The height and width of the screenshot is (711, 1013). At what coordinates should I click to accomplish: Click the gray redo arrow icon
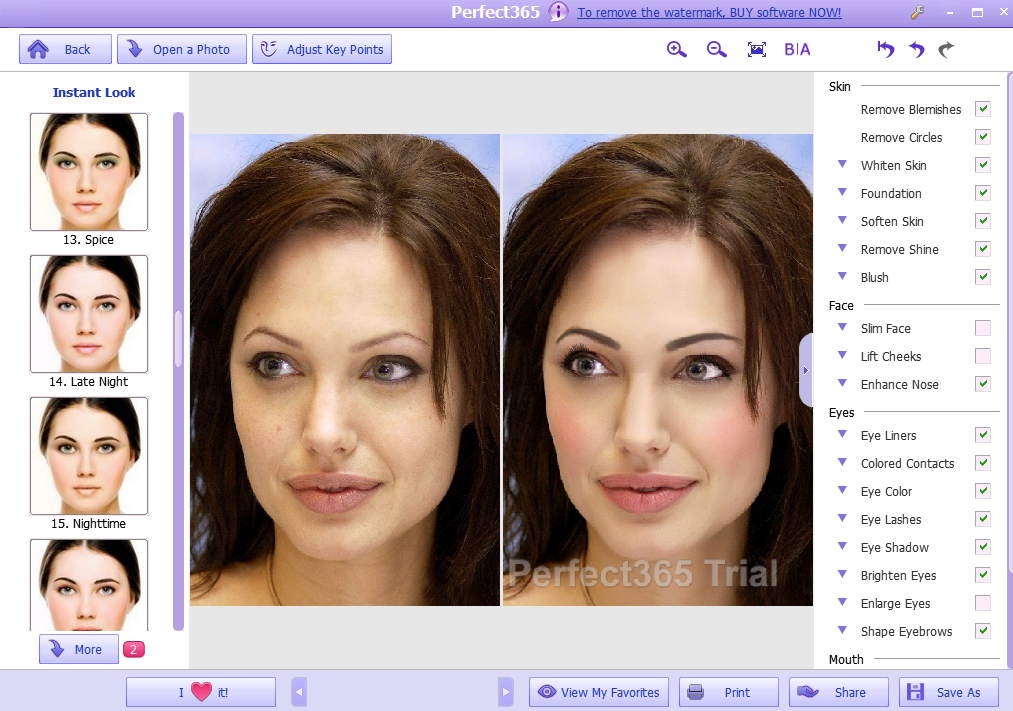pyautogui.click(x=946, y=50)
